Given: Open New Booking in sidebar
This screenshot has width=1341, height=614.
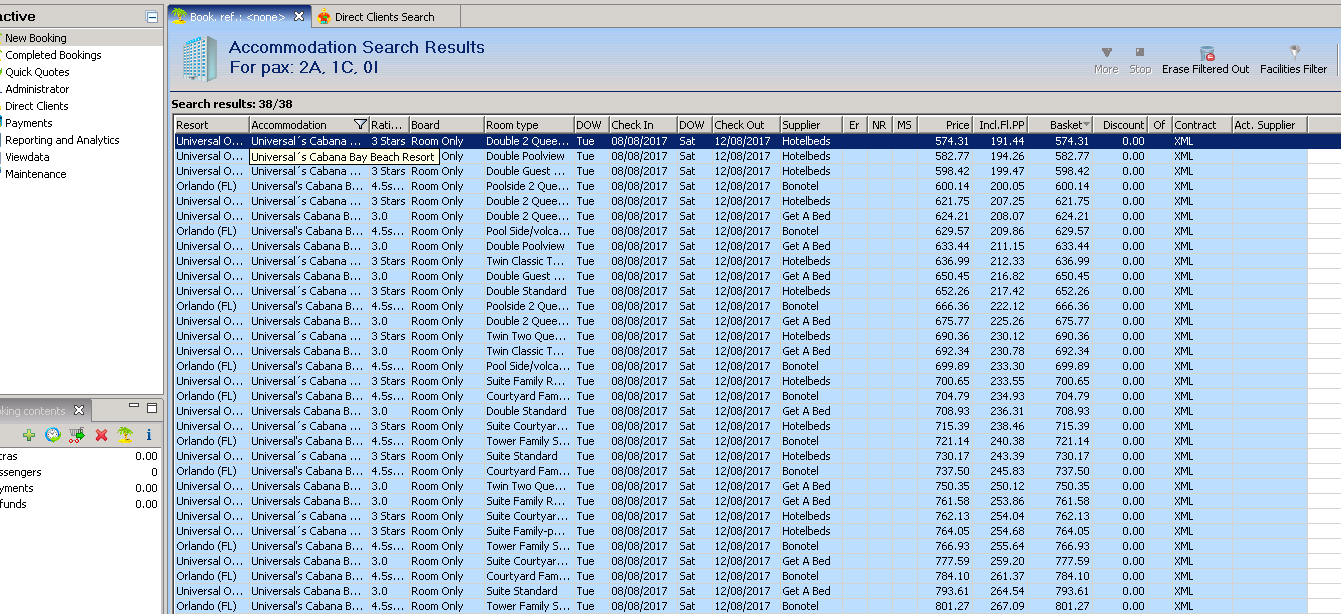Looking at the screenshot, I should coord(36,38).
